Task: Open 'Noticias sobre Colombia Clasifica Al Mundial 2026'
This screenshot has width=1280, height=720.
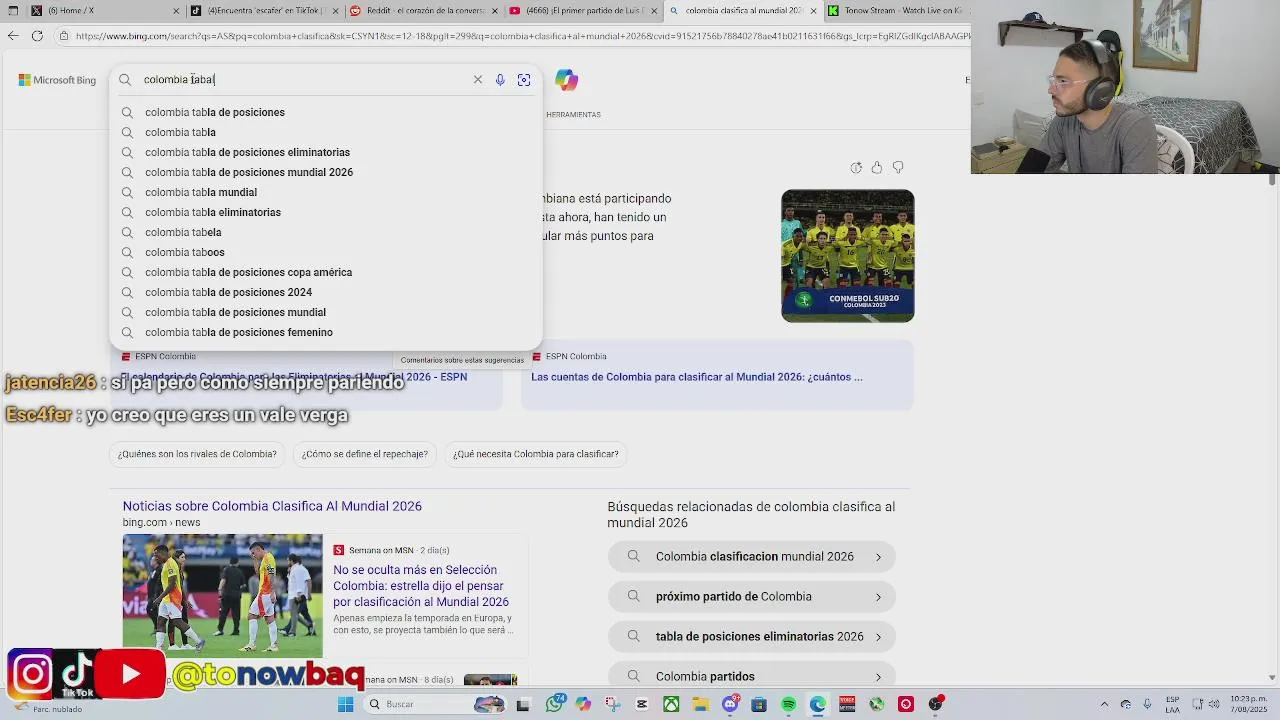Action: coord(272,506)
